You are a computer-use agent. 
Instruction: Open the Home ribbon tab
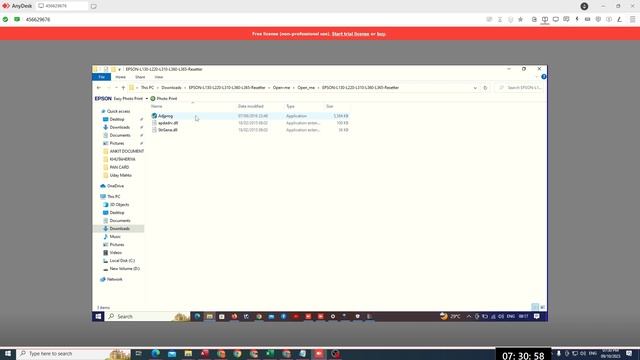coord(120,77)
